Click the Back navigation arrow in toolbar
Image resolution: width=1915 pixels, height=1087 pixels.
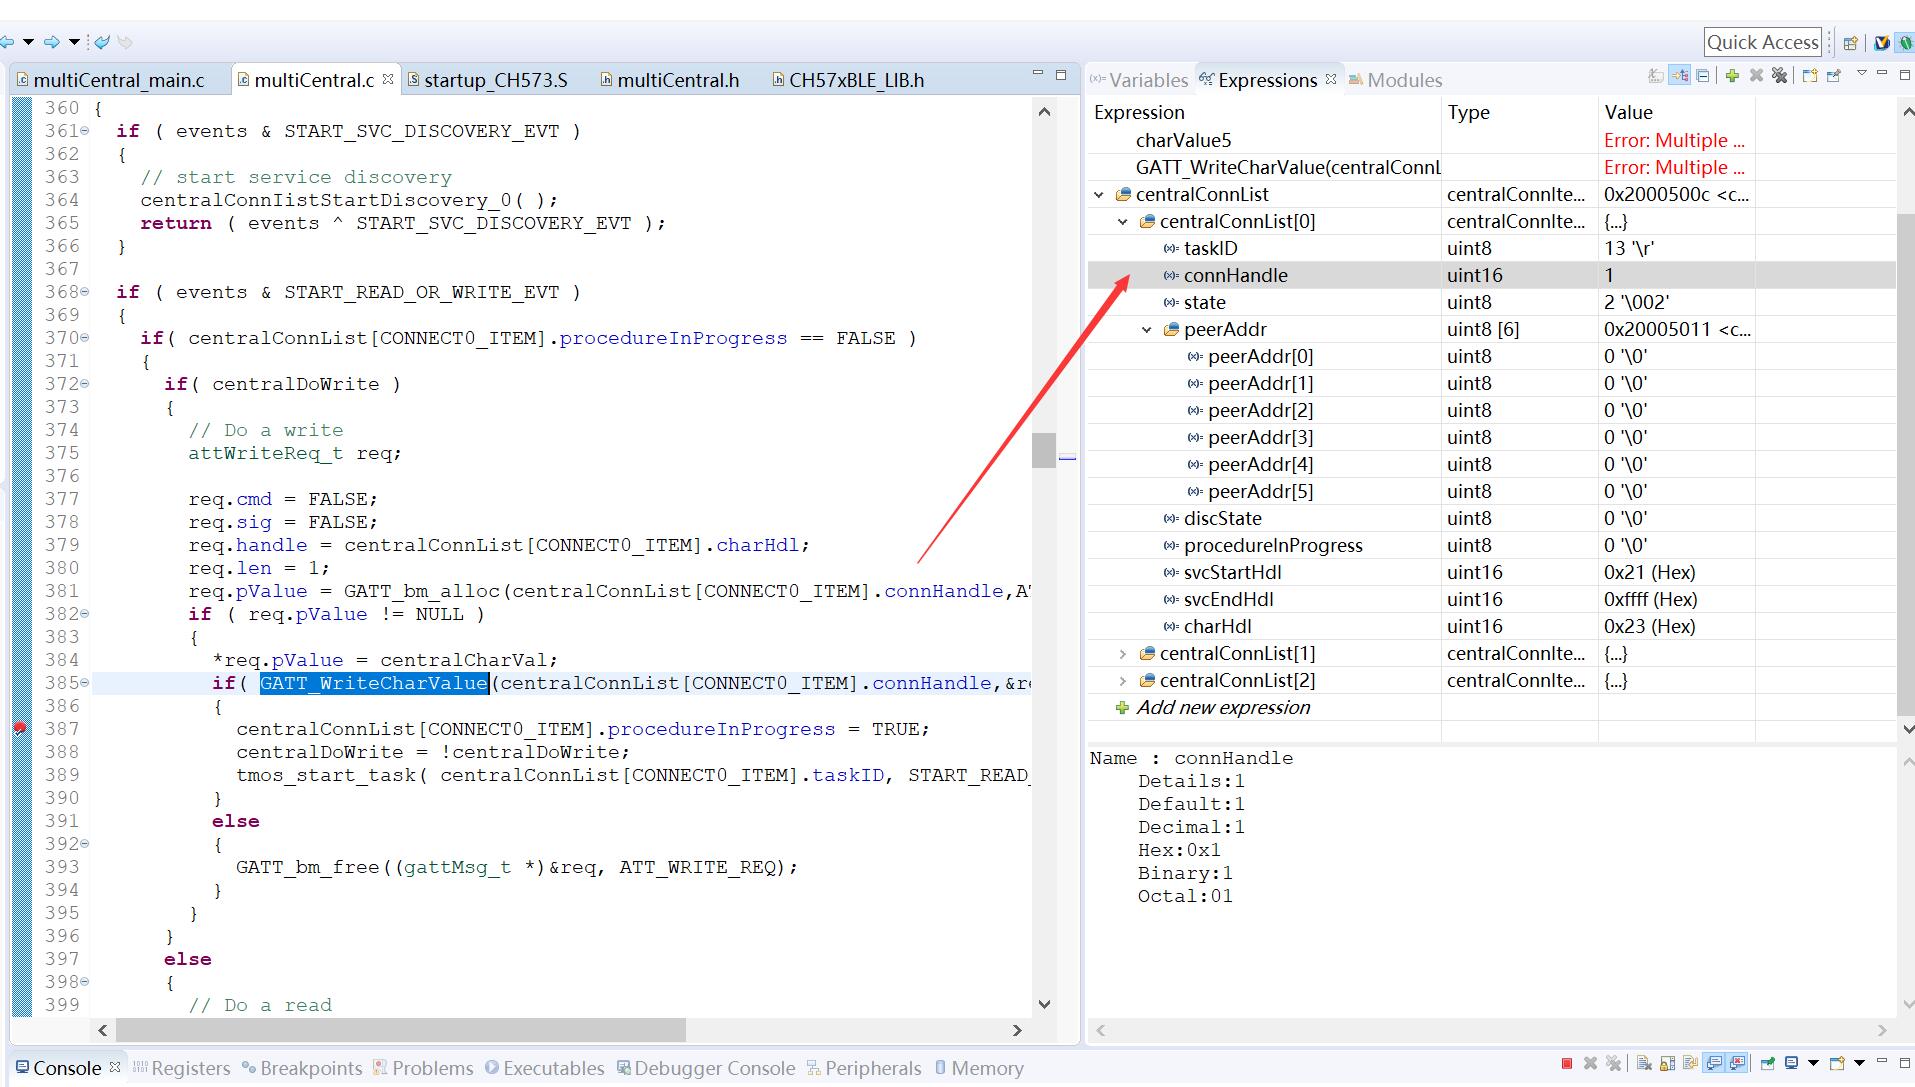pyautogui.click(x=8, y=42)
